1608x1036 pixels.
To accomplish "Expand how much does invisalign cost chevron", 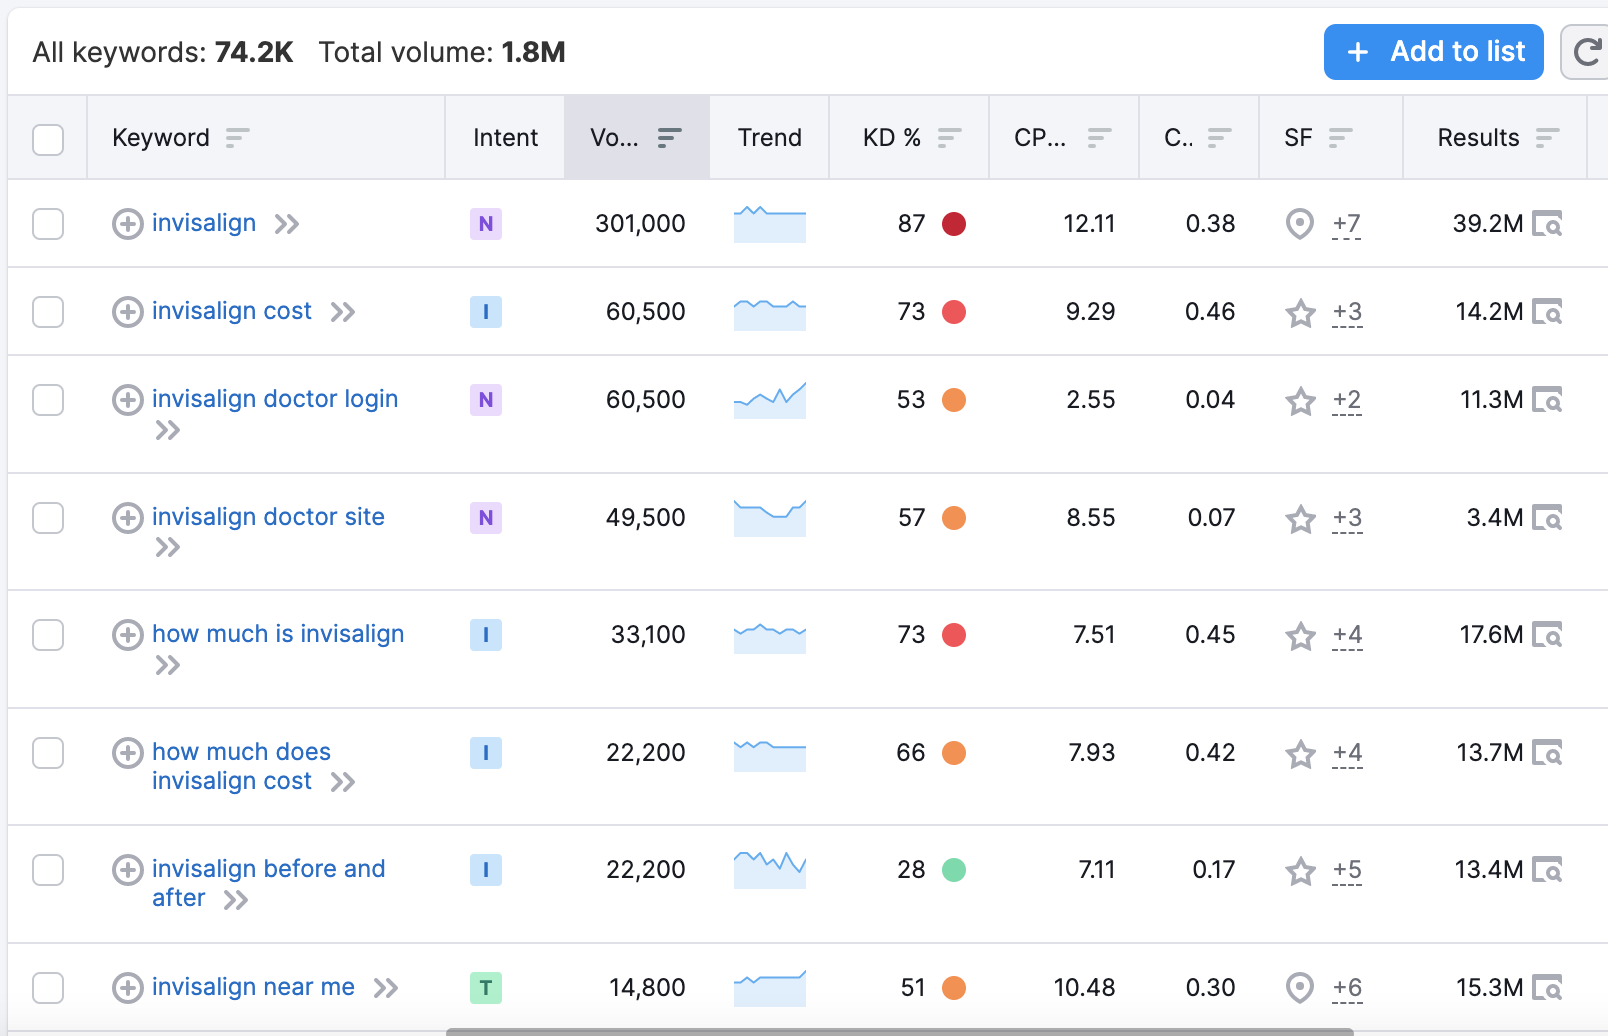I will [x=343, y=782].
